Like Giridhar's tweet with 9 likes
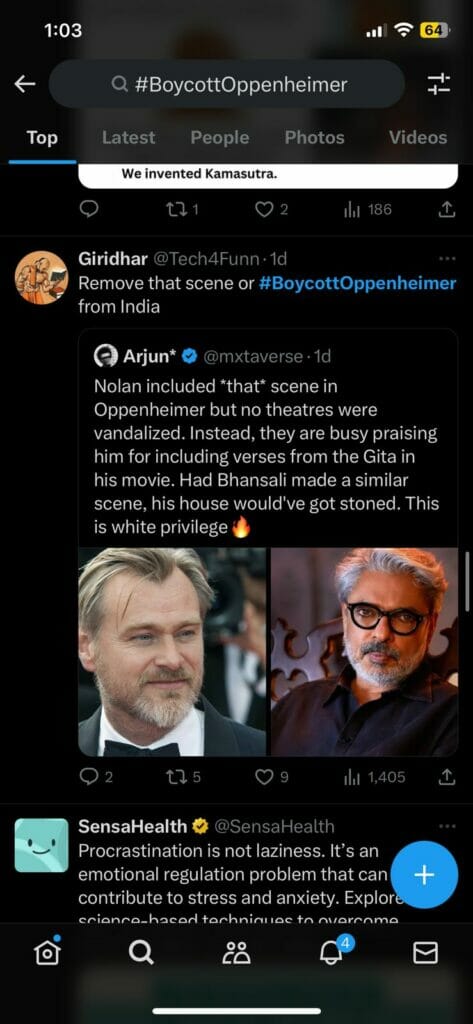 coord(272,776)
